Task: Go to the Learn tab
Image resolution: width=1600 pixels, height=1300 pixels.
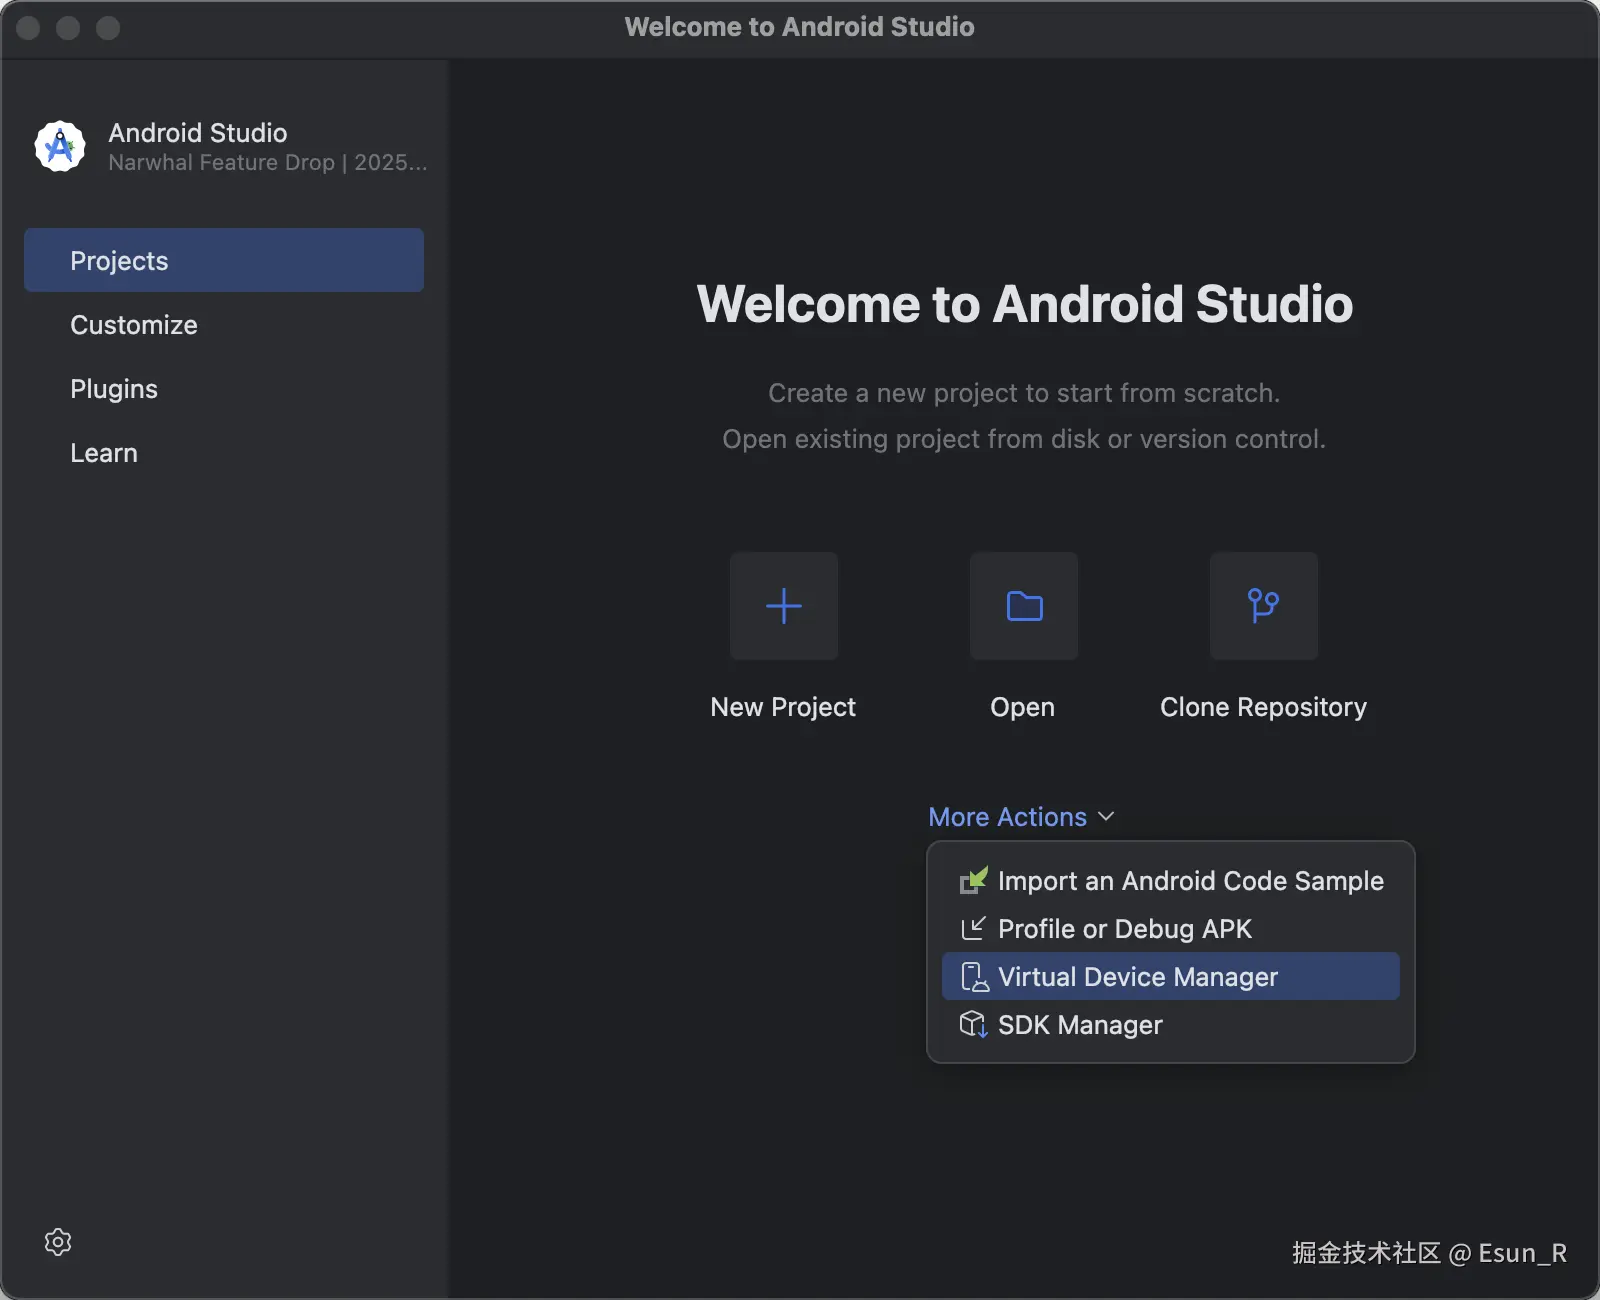Action: coord(224,452)
